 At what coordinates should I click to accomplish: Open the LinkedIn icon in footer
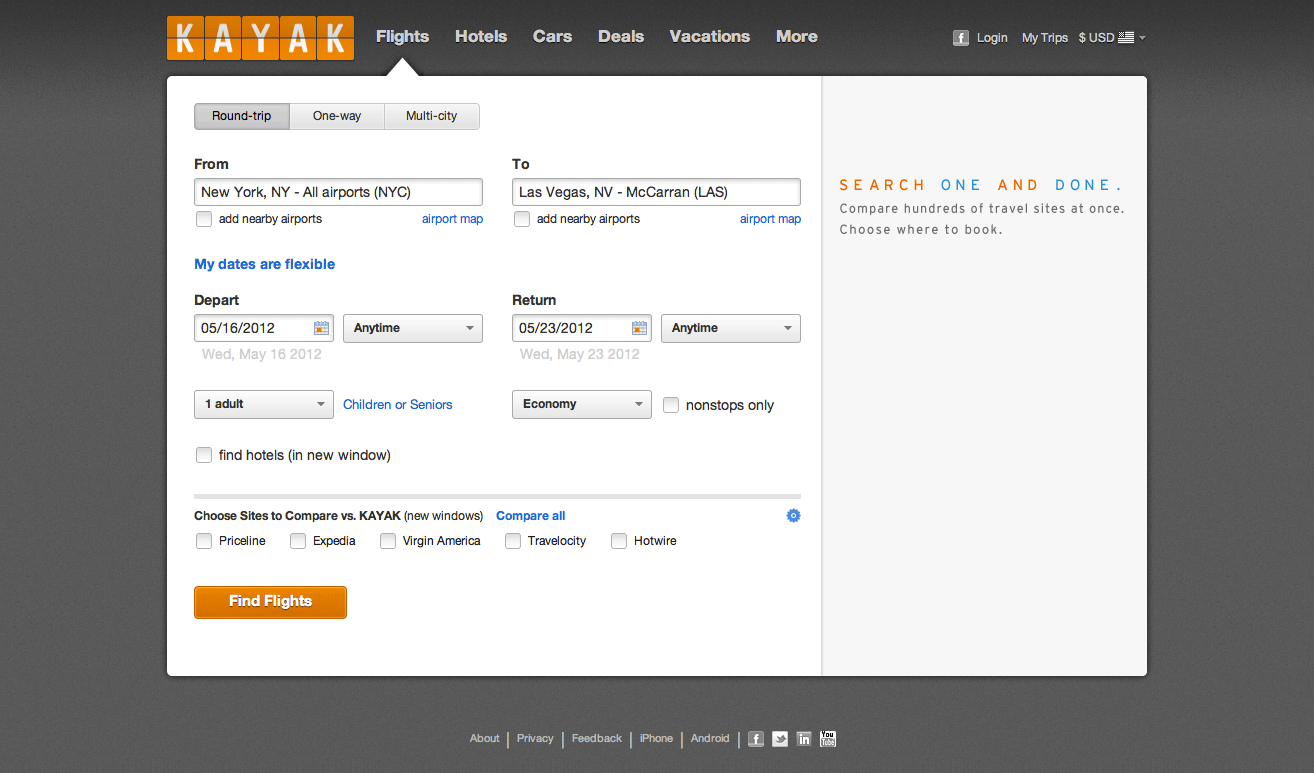(x=804, y=739)
